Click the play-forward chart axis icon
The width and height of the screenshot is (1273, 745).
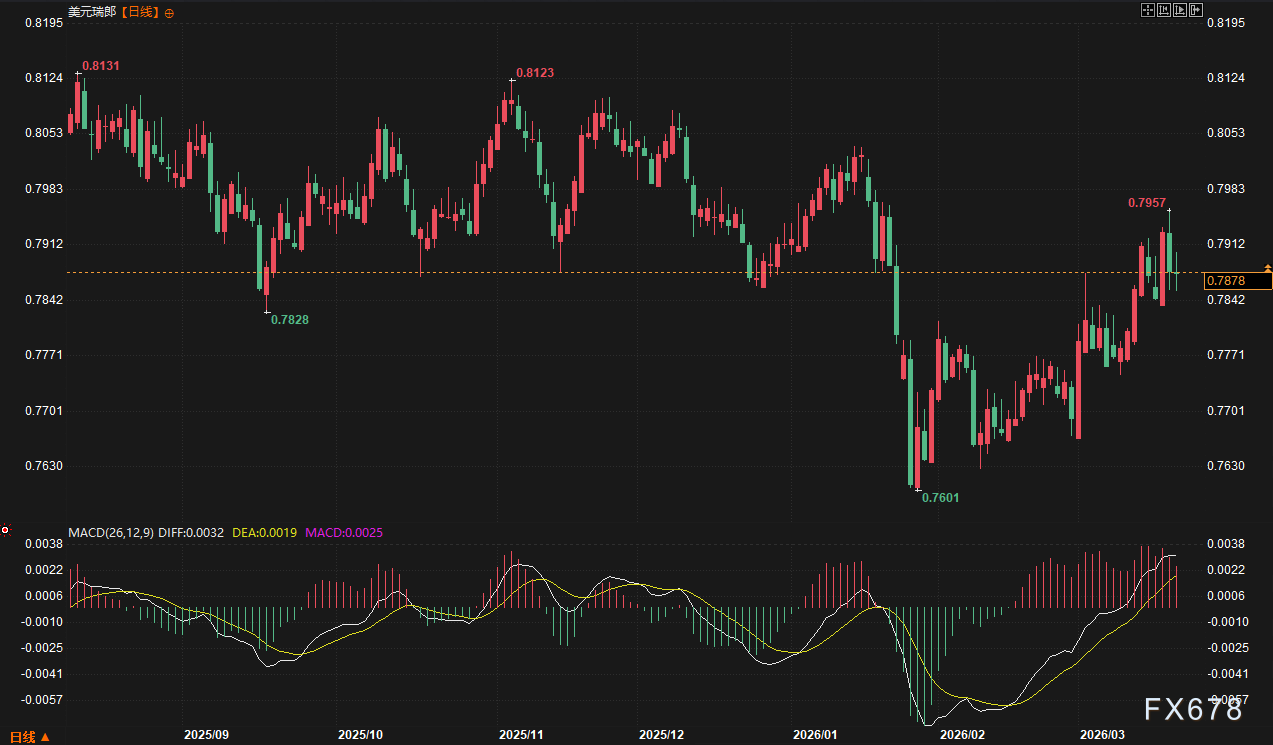click(x=1180, y=10)
